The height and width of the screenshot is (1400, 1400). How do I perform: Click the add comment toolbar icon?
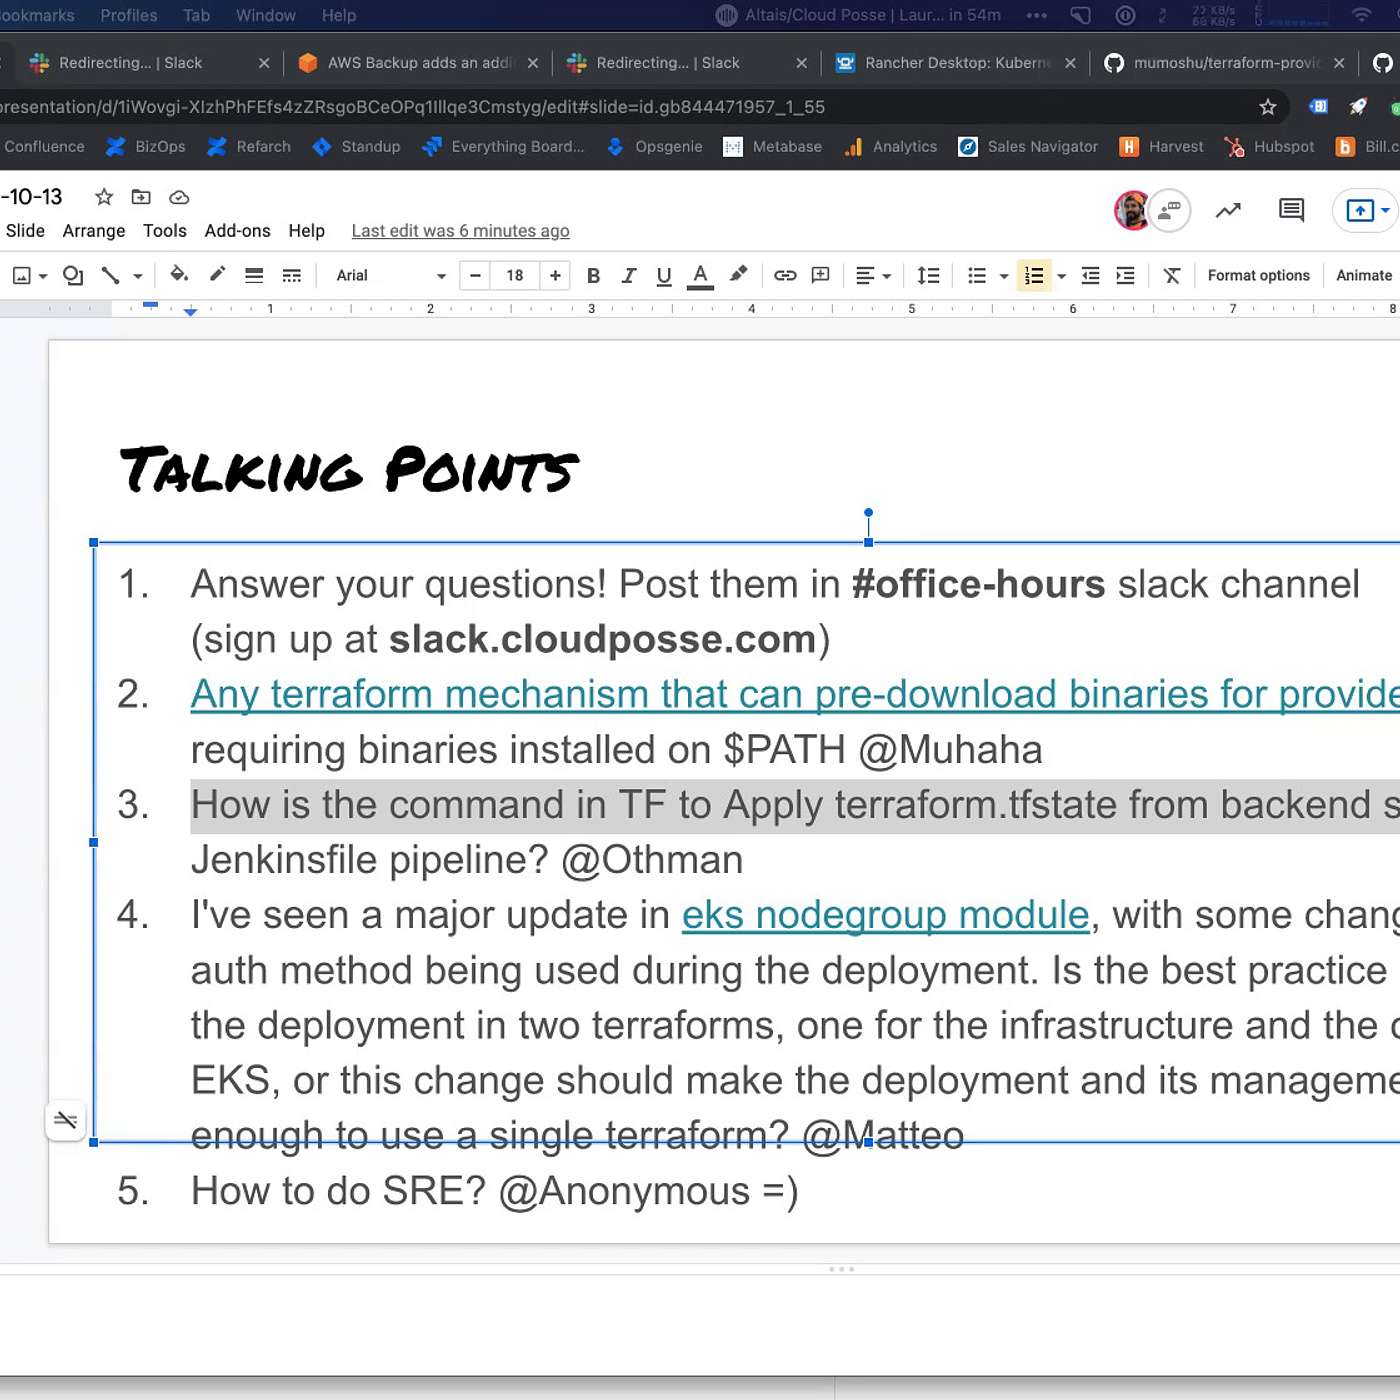[x=821, y=275]
